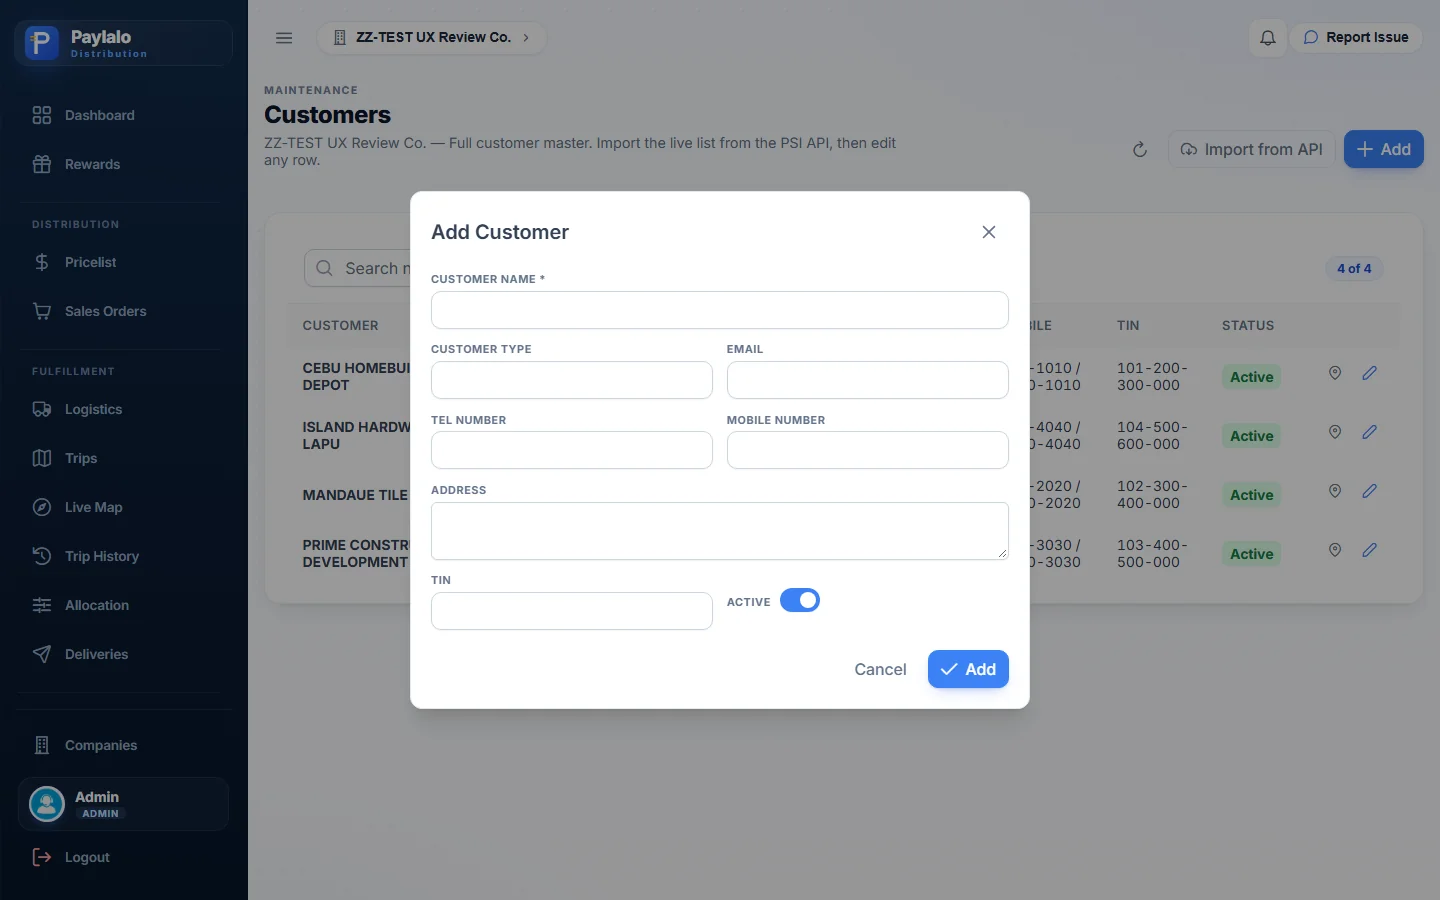
Task: Navigate to Sales Orders
Action: pos(124,311)
